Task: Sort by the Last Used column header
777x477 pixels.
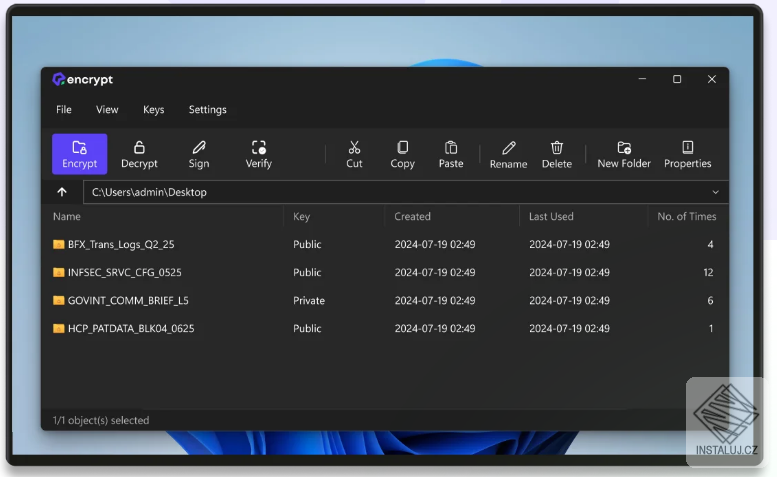Action: [x=551, y=216]
